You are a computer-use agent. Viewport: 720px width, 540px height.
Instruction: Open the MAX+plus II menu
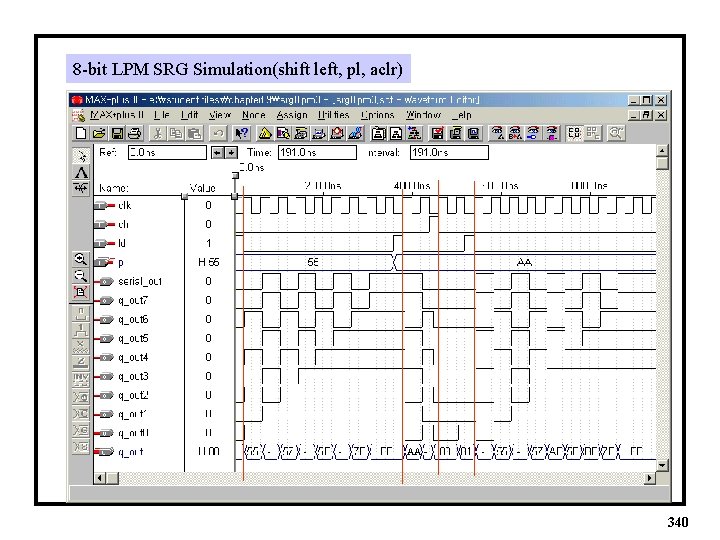pyautogui.click(x=117, y=115)
